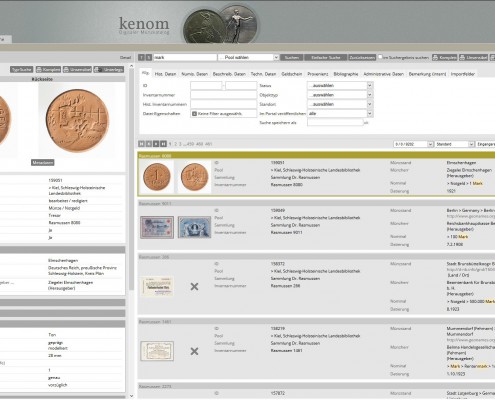Click the Suchen button

(292, 57)
